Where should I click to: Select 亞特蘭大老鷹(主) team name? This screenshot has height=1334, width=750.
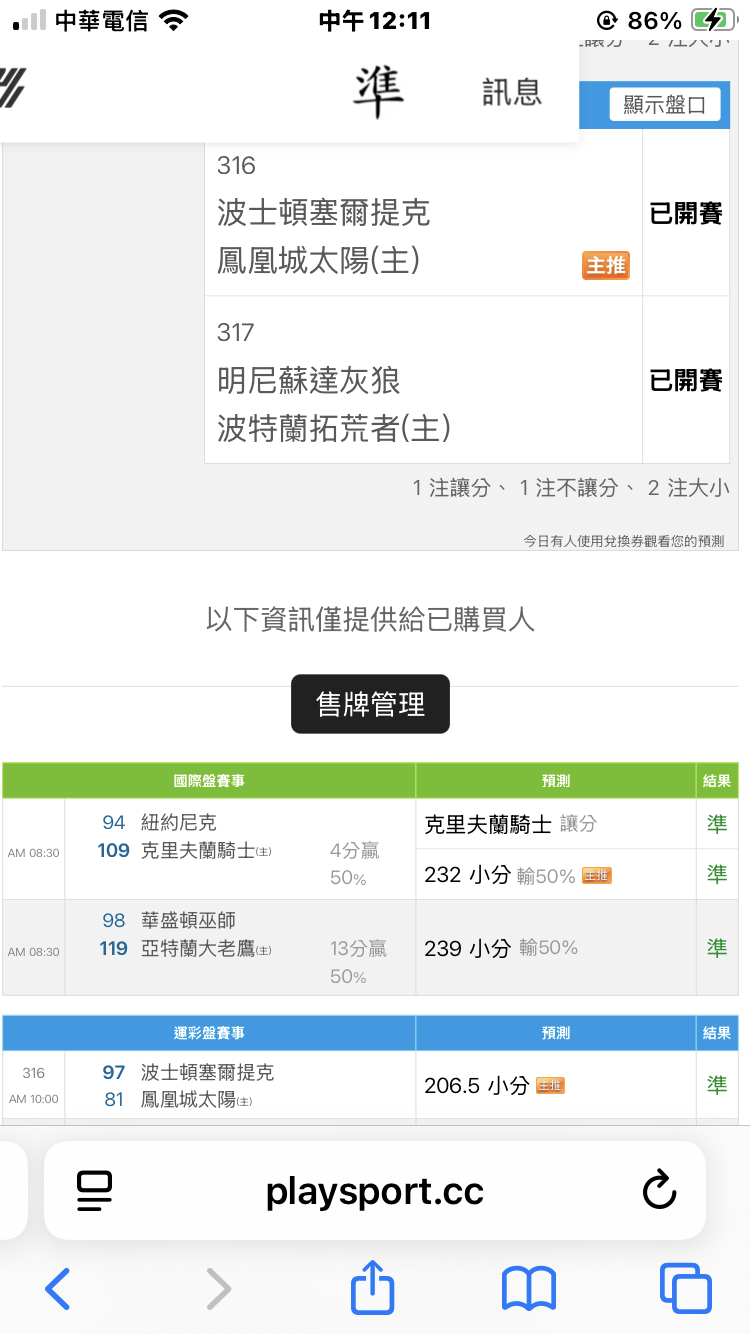(206, 948)
